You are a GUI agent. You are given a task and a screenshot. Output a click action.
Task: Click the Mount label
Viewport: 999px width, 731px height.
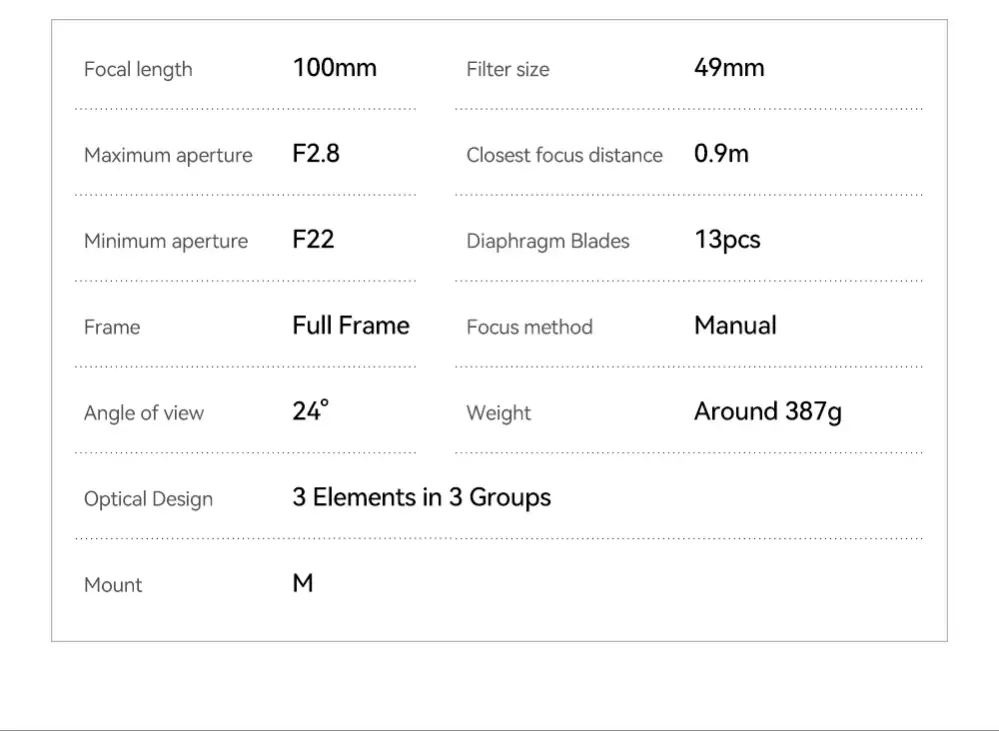coord(113,586)
